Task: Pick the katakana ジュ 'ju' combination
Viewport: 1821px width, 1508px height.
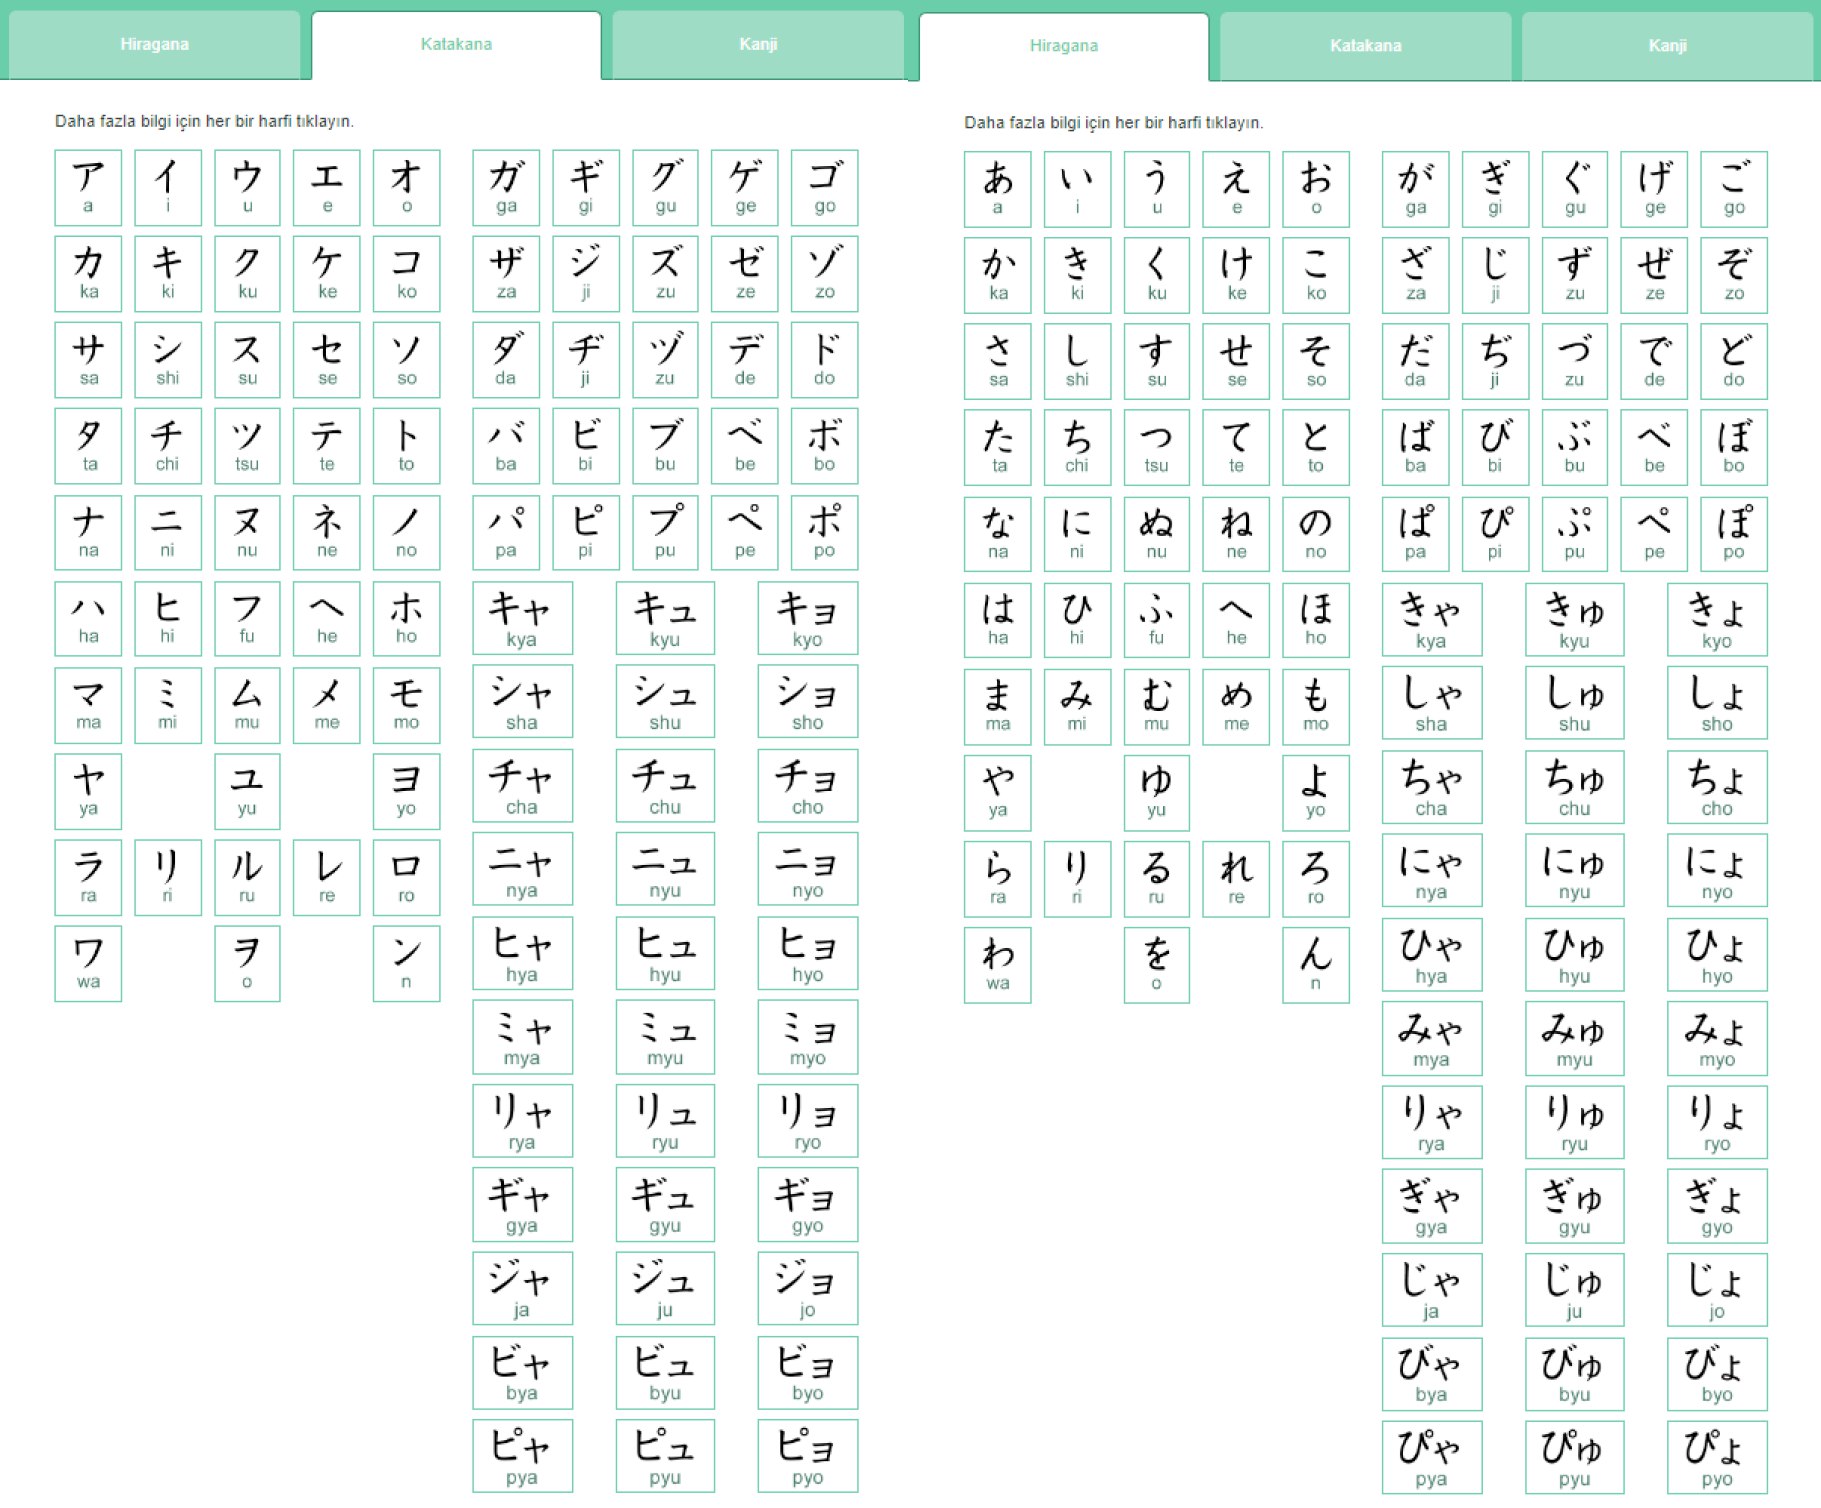Action: tap(665, 1288)
